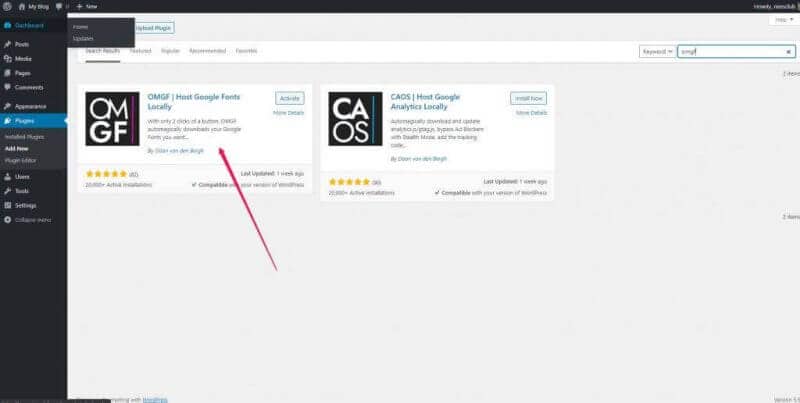This screenshot has height=403, width=800.
Task: Open the Tools wrench icon
Action: [7, 191]
